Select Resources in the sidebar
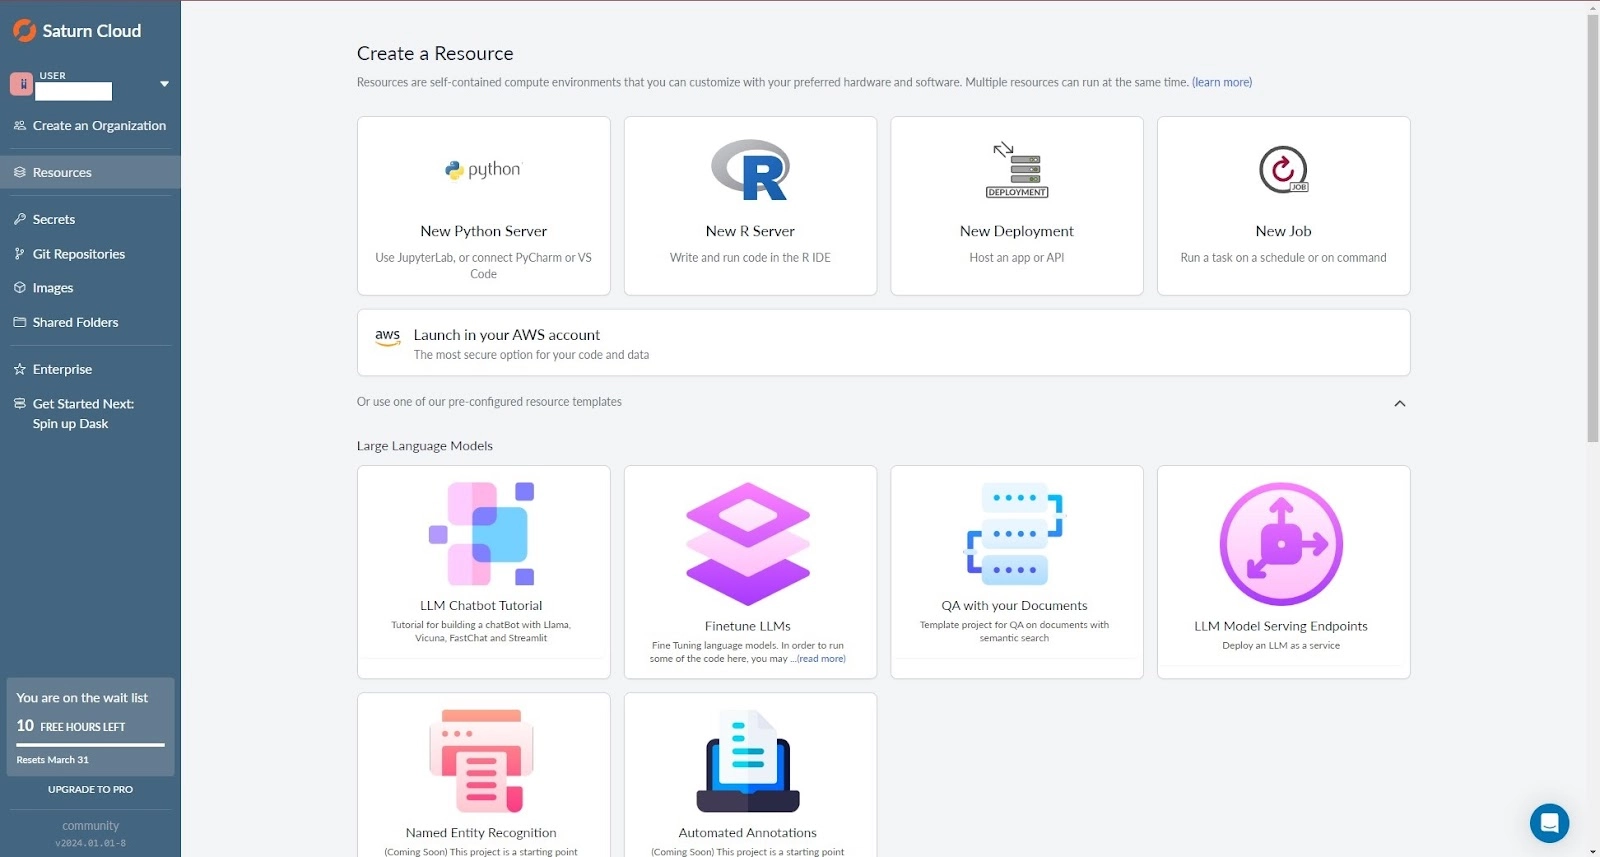The image size is (1600, 857). click(90, 172)
